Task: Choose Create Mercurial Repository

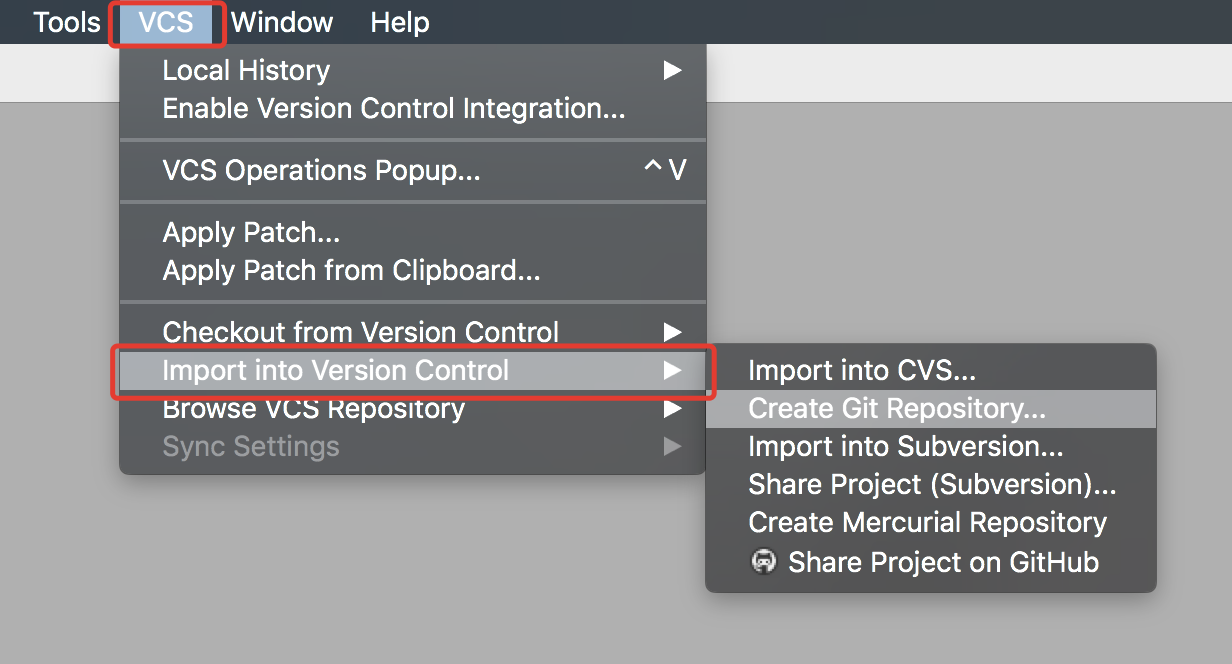Action: coord(931,522)
